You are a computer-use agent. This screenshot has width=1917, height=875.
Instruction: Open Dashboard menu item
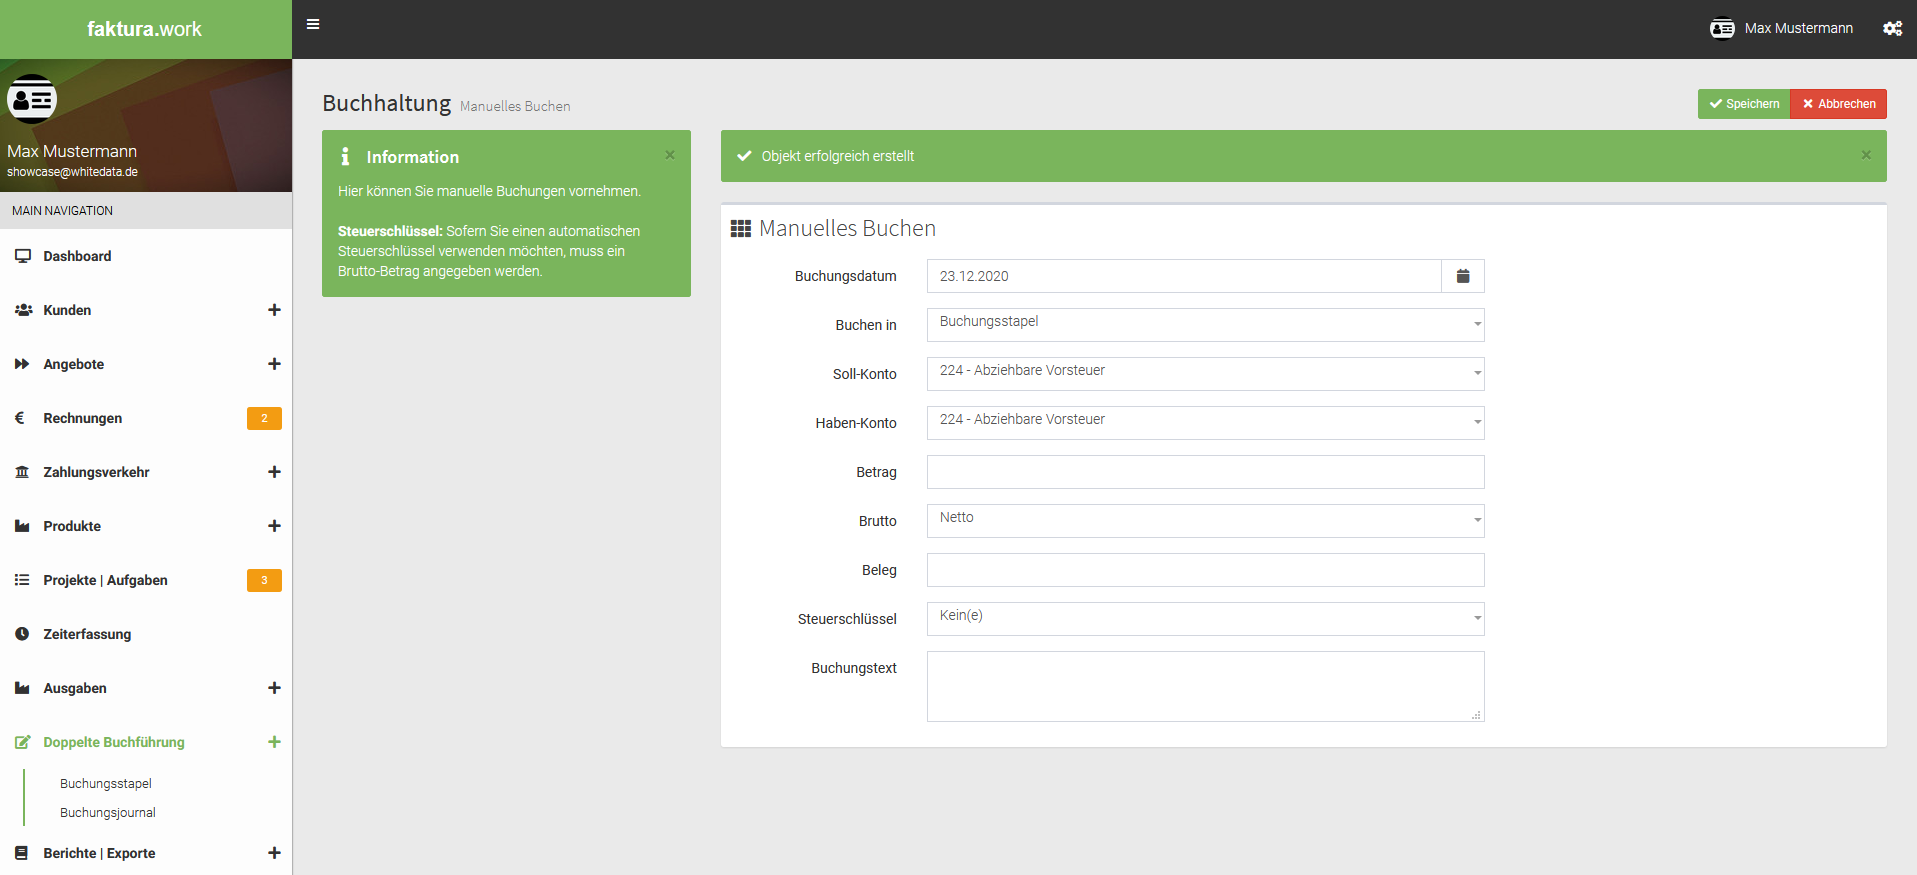coord(146,256)
